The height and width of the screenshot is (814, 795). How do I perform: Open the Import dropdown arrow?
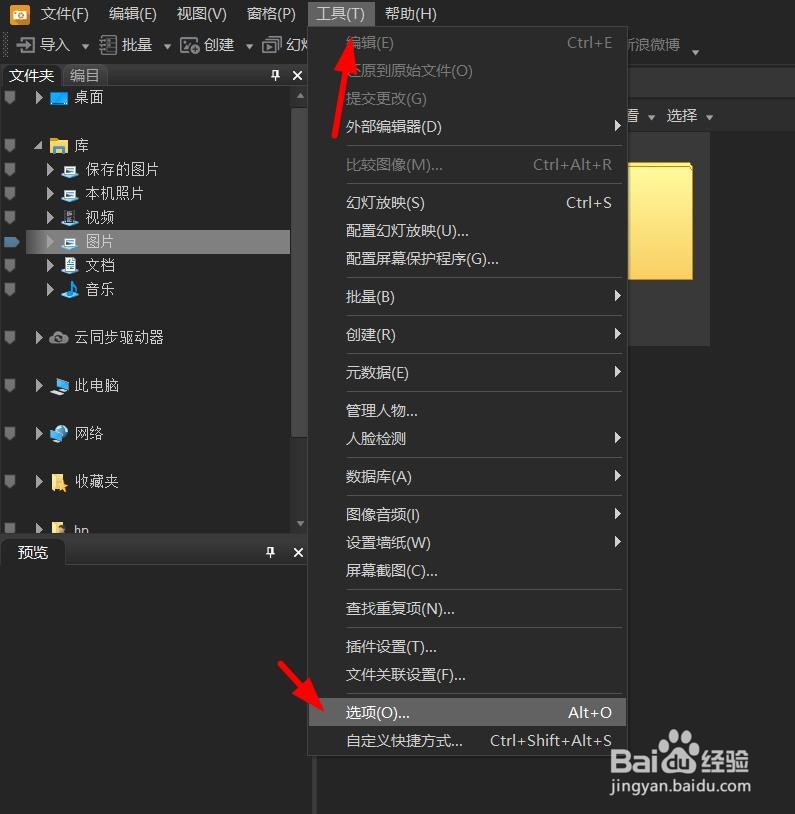tap(85, 47)
